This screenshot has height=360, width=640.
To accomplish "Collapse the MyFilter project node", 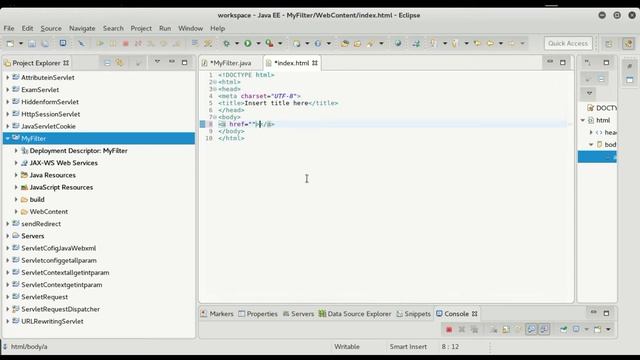I will point(7,138).
